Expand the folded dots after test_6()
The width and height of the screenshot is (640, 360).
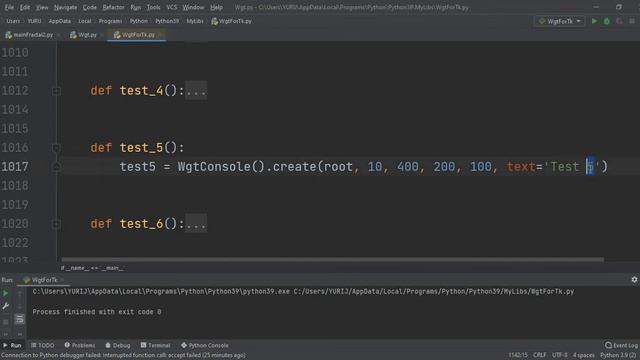pos(196,224)
